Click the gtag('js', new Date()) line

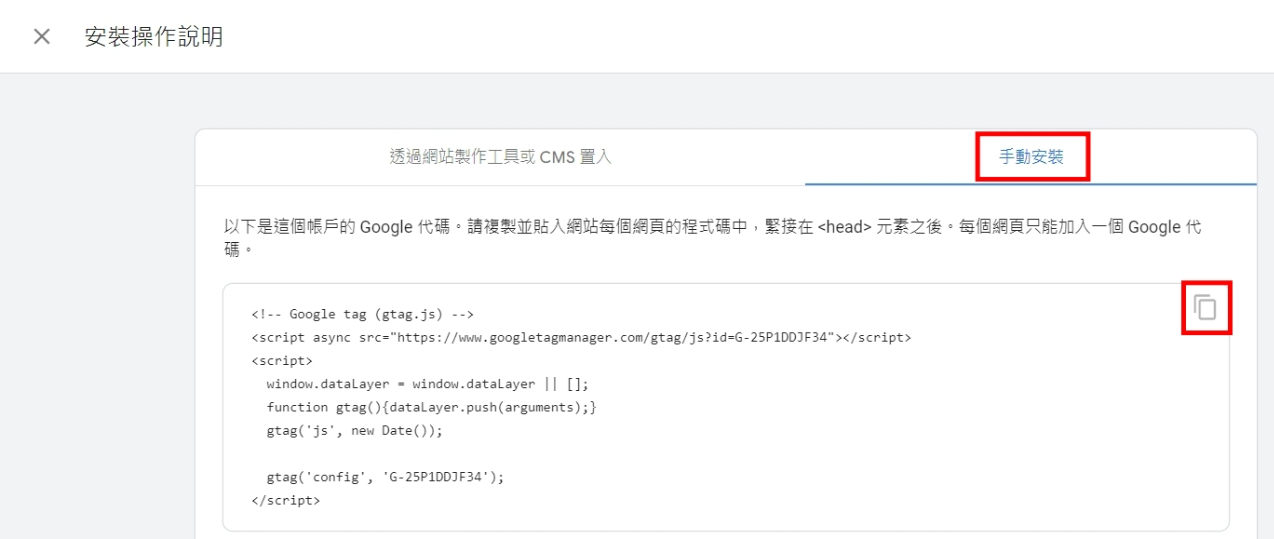[x=354, y=431]
